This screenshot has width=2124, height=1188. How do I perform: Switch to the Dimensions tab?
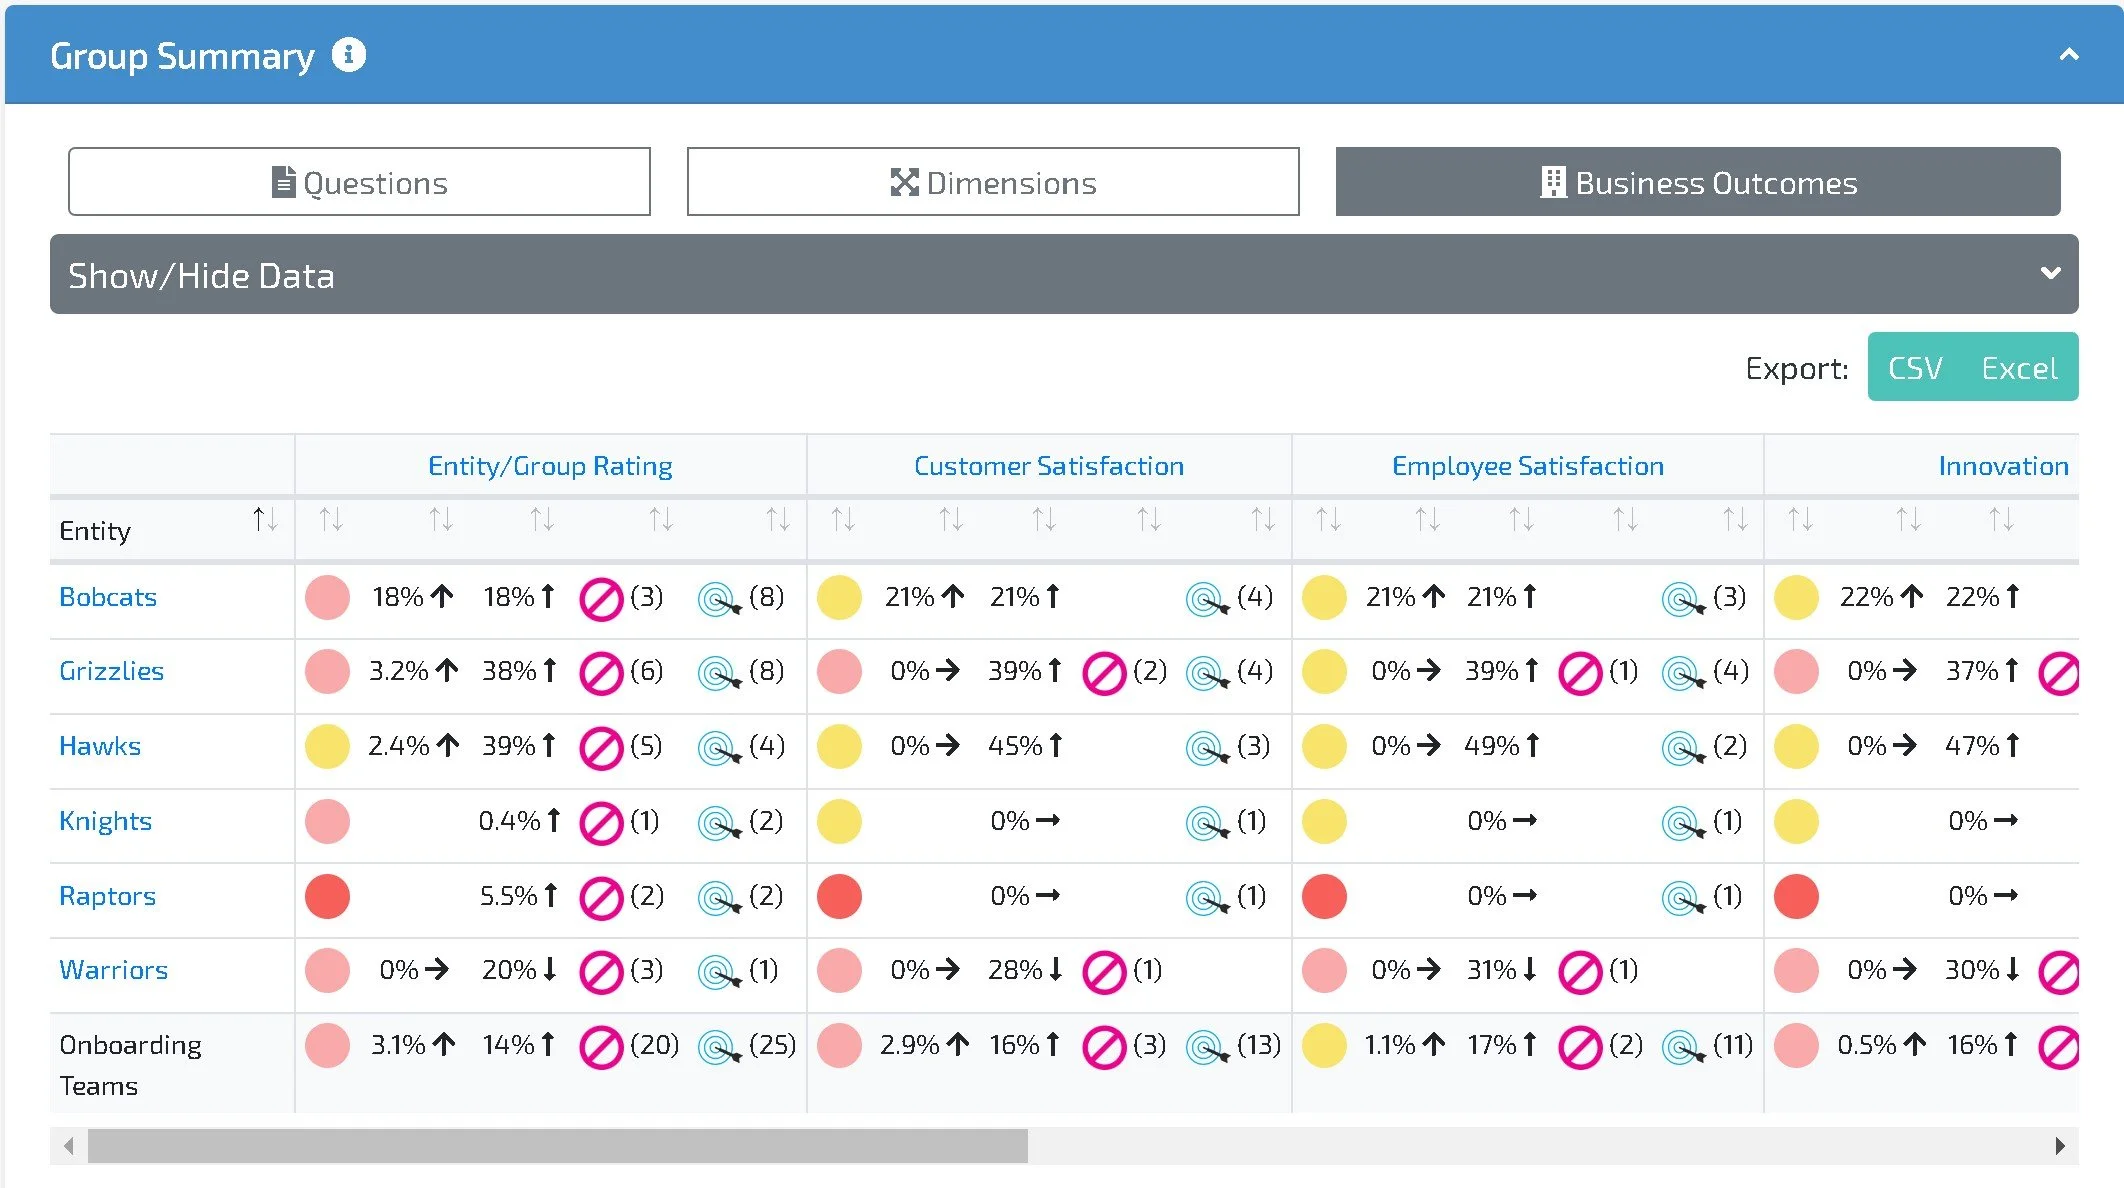pyautogui.click(x=992, y=181)
